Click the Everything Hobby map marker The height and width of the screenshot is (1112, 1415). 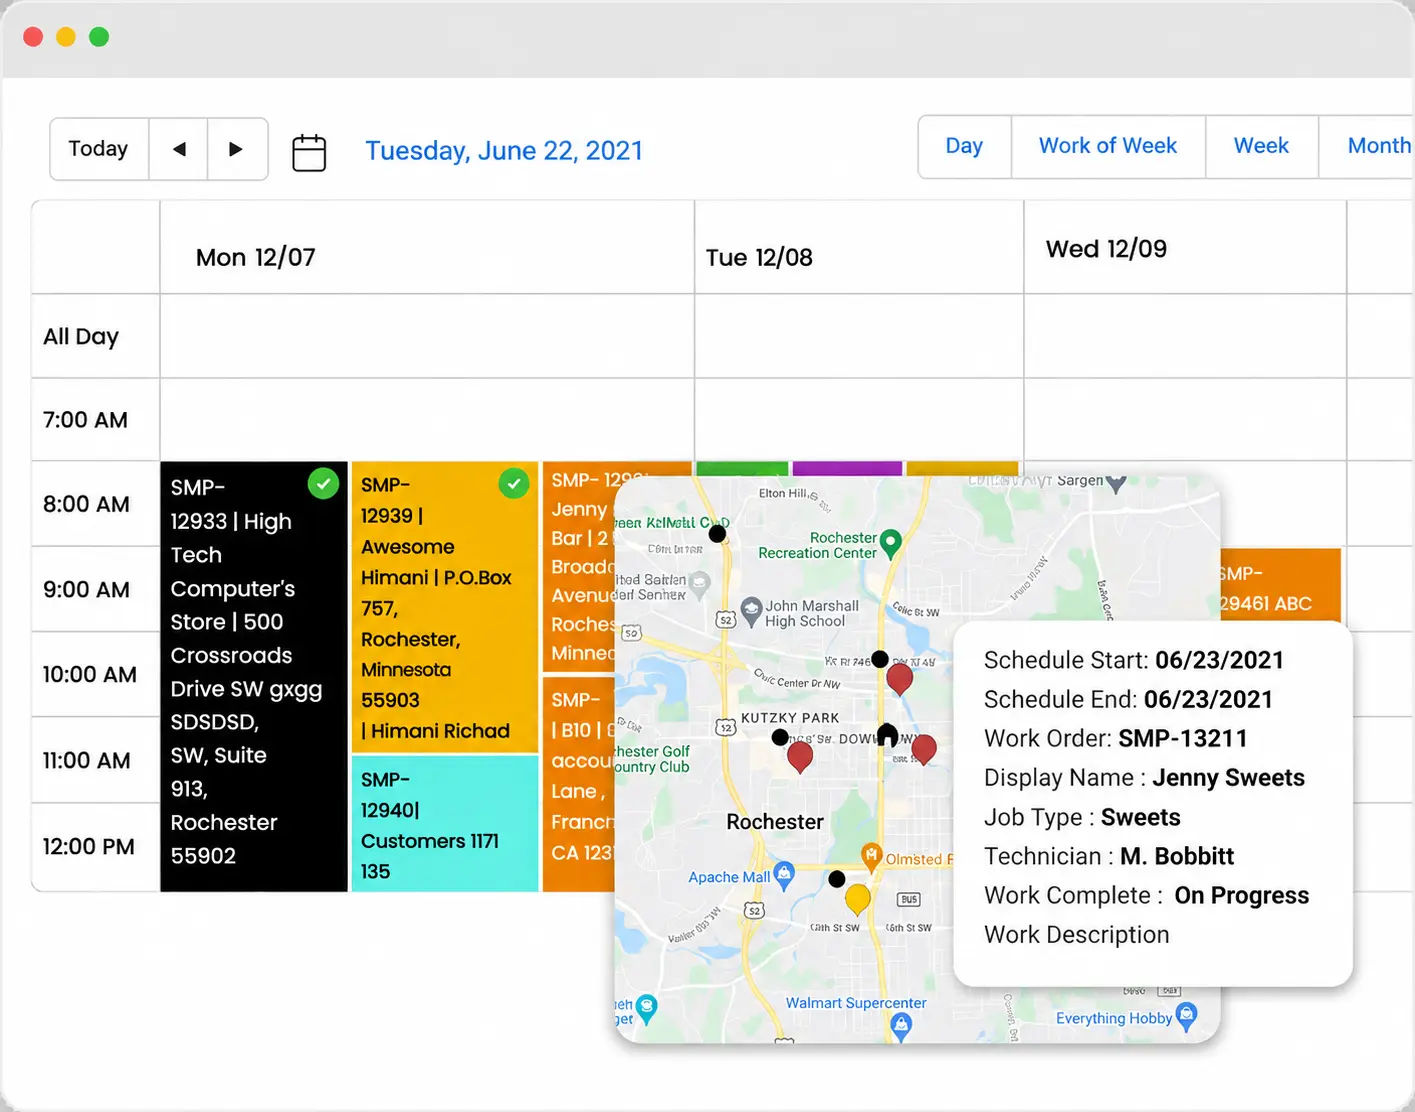[1186, 1015]
